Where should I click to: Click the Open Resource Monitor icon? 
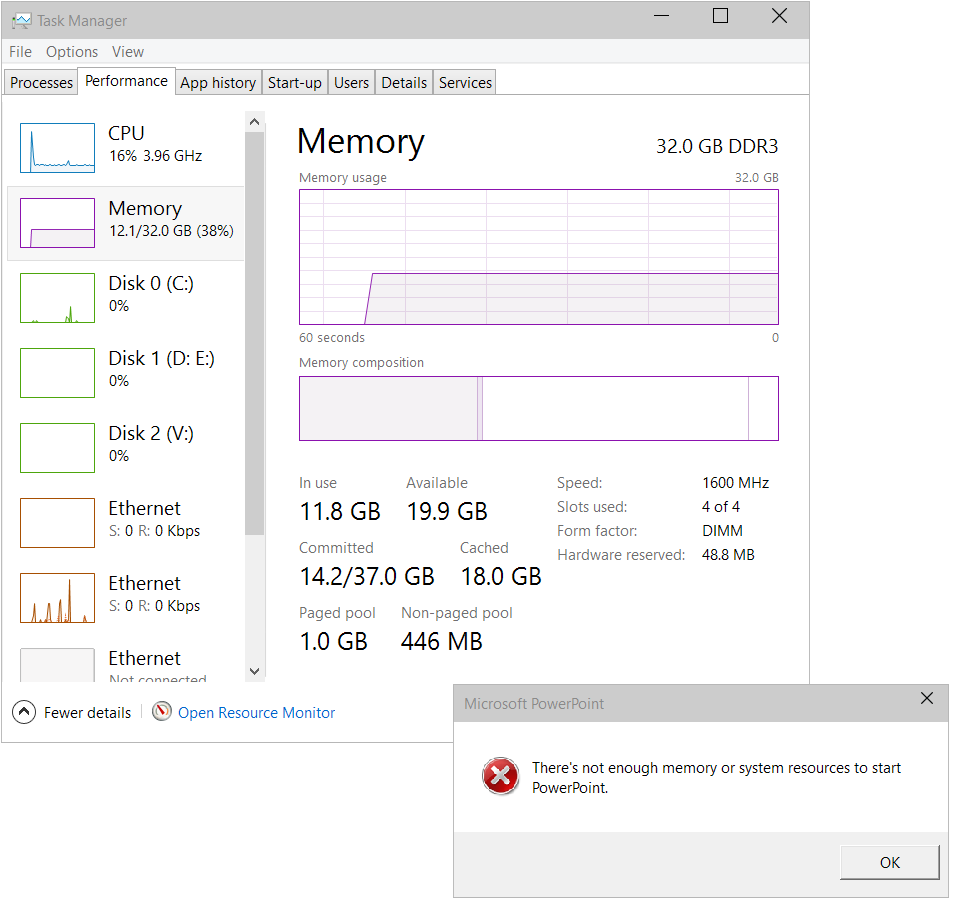coord(161,711)
